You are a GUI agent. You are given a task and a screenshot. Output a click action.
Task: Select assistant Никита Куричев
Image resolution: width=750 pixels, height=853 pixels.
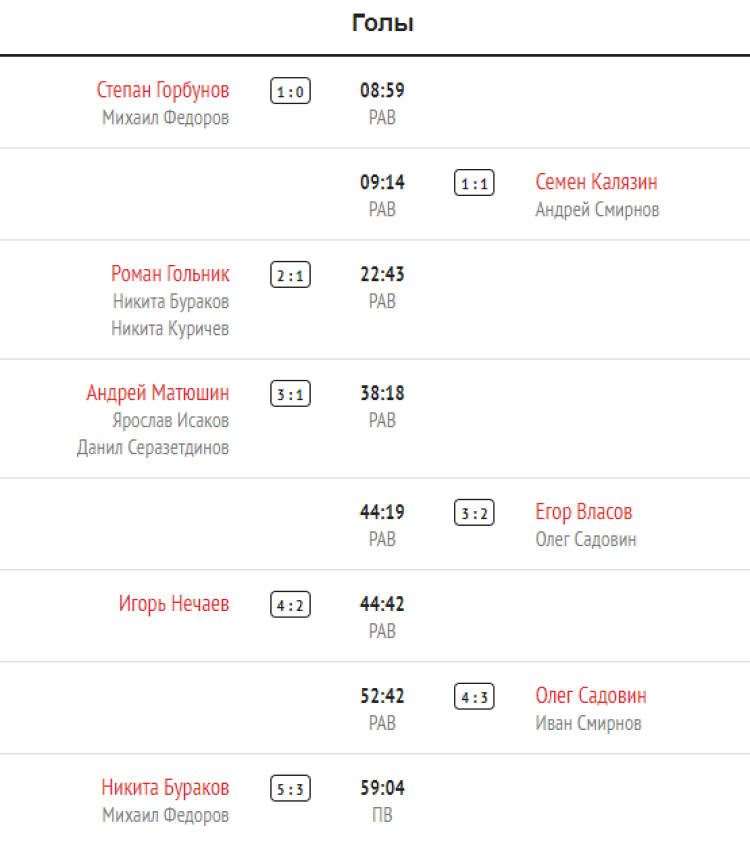pos(170,328)
